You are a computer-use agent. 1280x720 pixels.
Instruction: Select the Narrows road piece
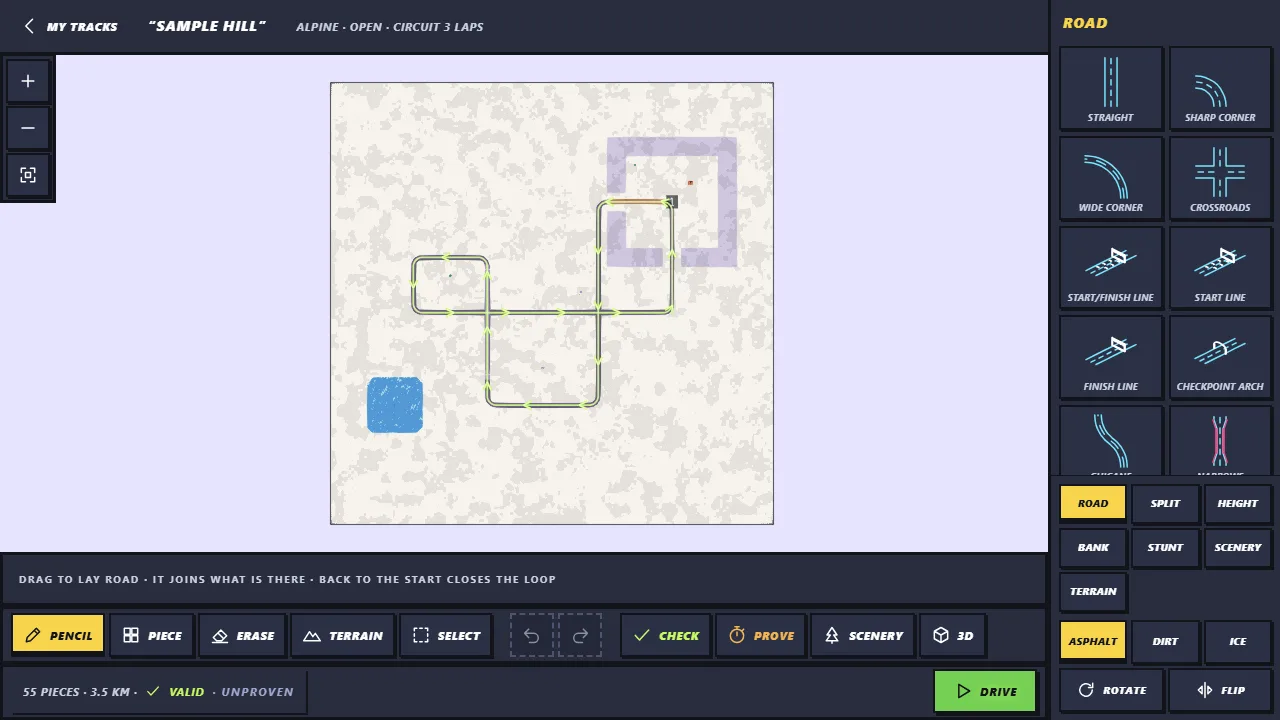tap(1220, 441)
